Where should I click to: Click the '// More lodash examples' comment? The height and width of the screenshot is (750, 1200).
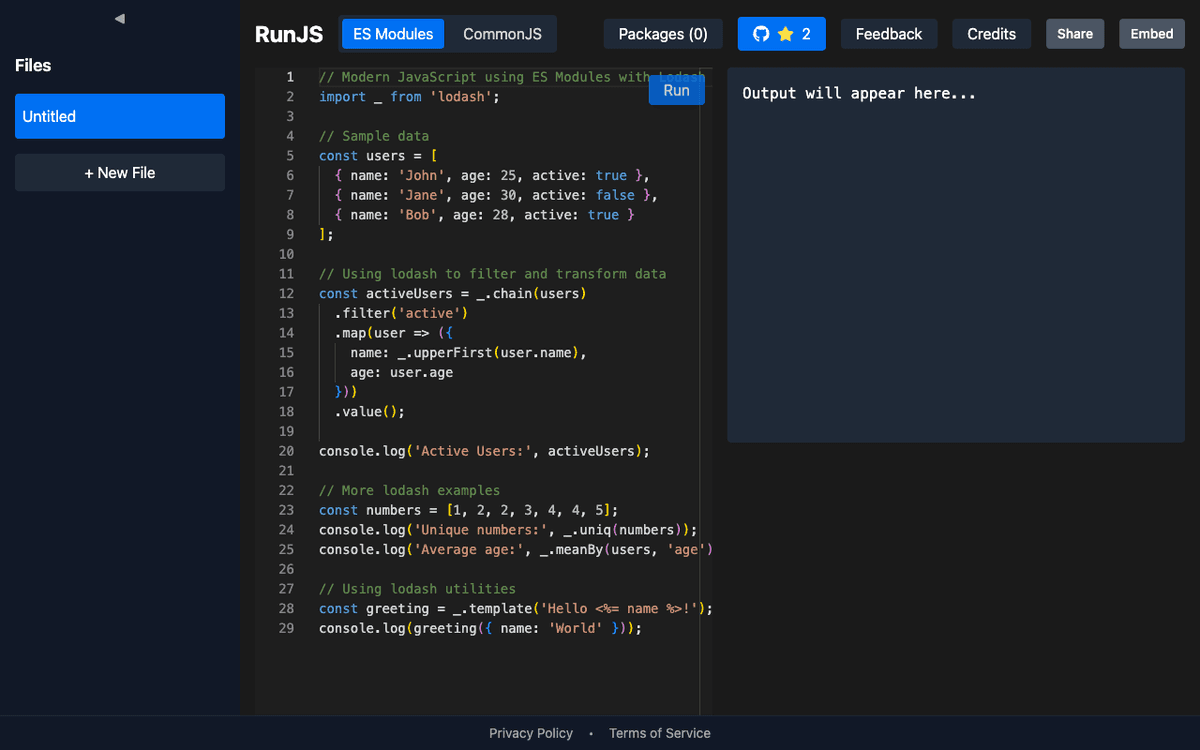pos(409,490)
